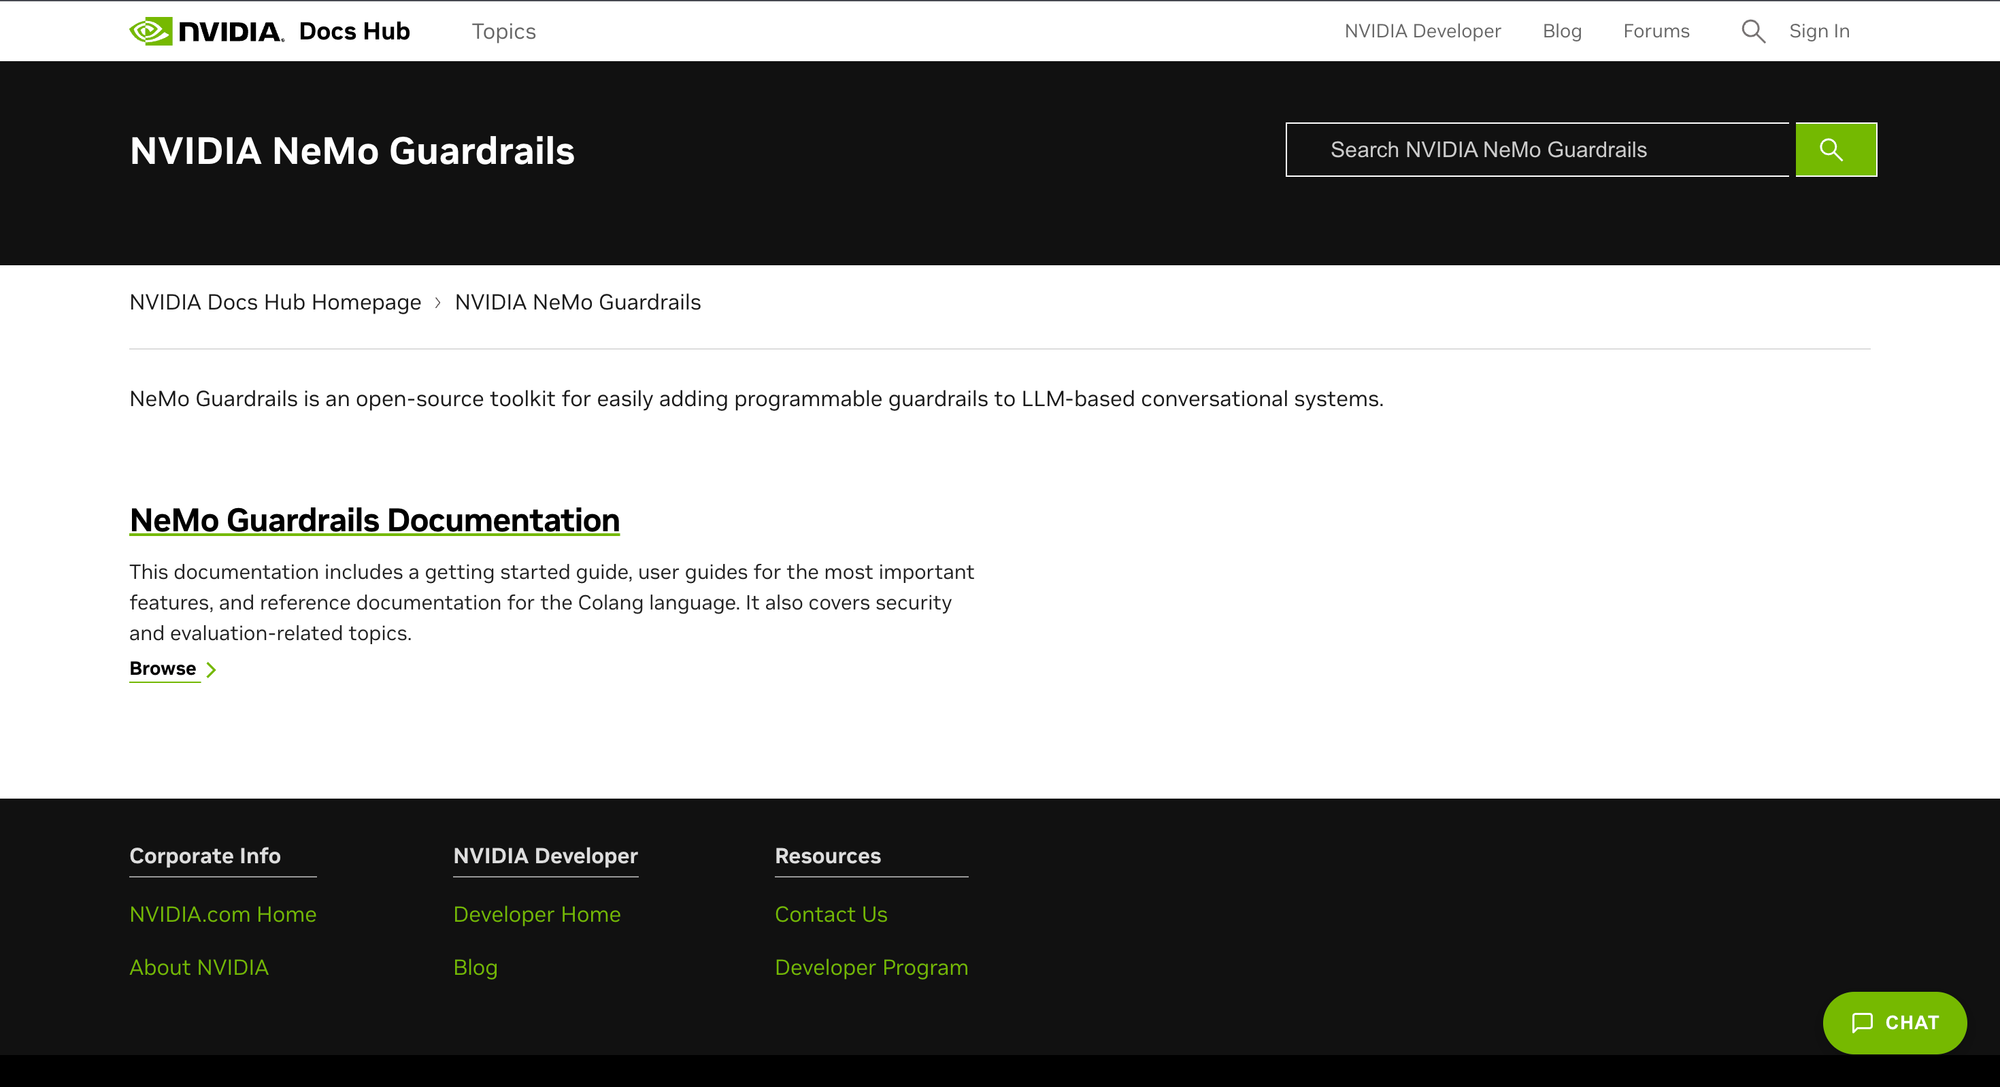This screenshot has height=1087, width=2000.
Task: Open Developer Program footer link
Action: (872, 967)
